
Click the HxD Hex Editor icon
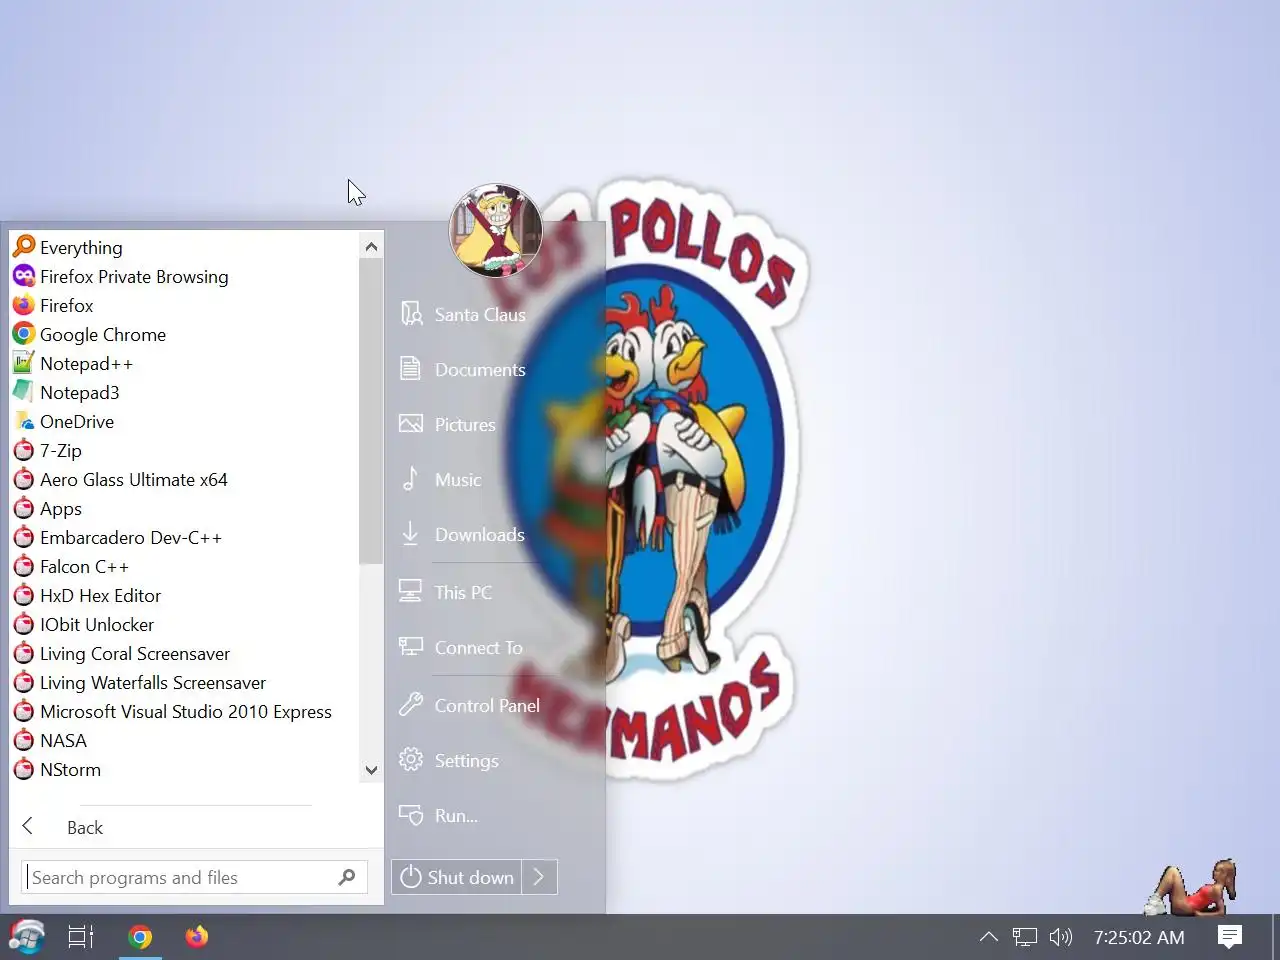[x=24, y=595]
